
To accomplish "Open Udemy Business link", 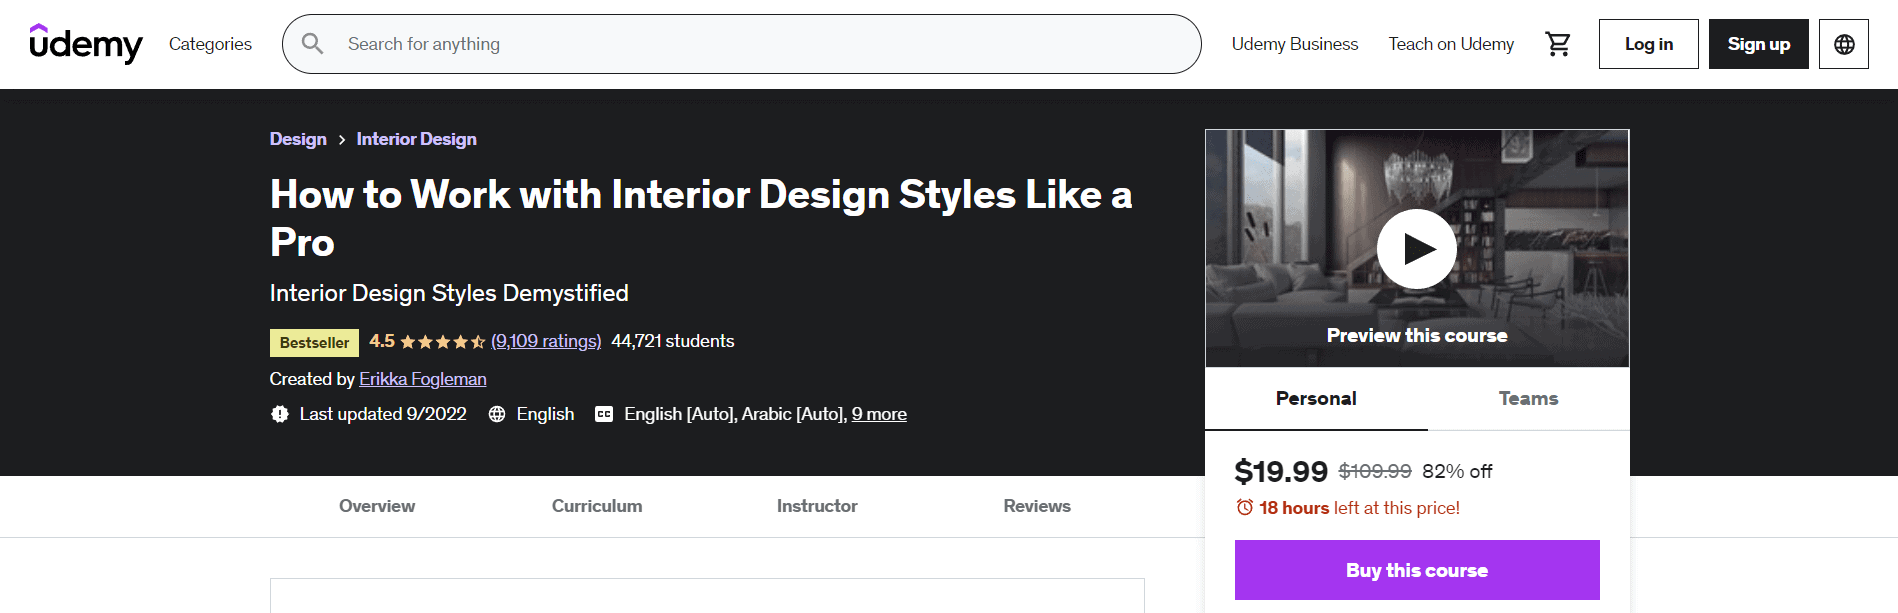I will tap(1295, 44).
